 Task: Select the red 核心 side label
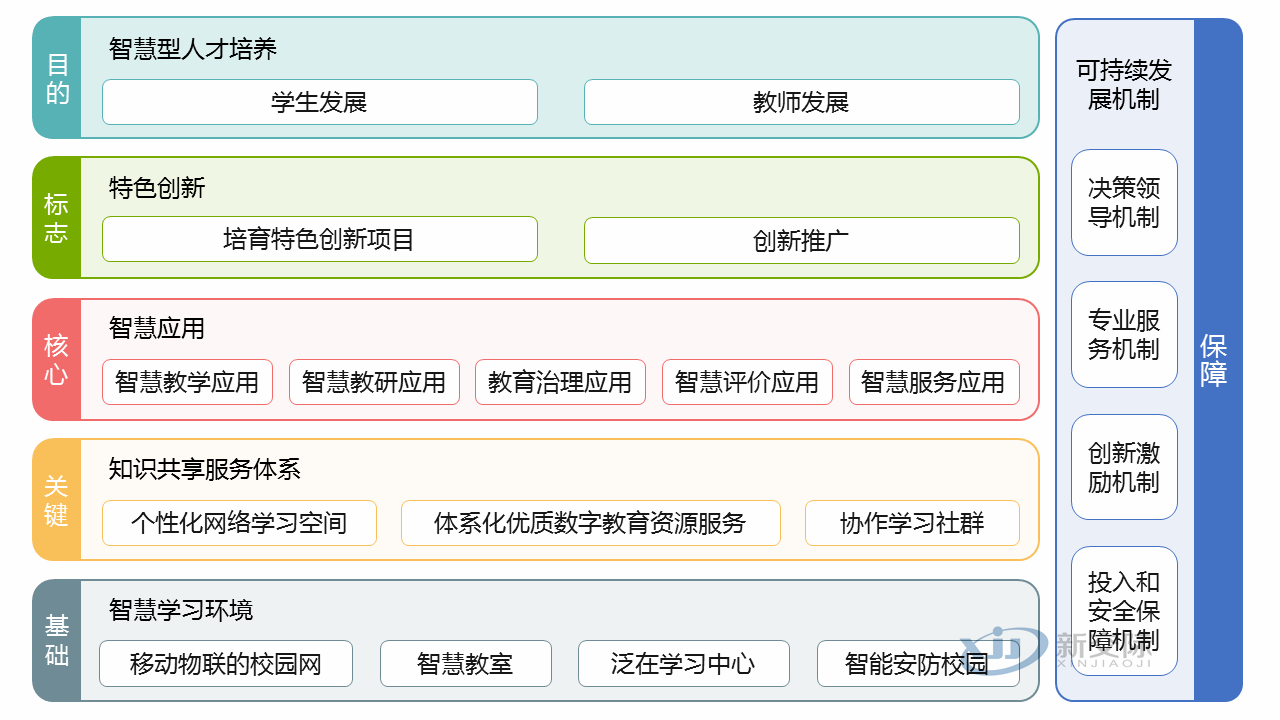click(x=57, y=360)
